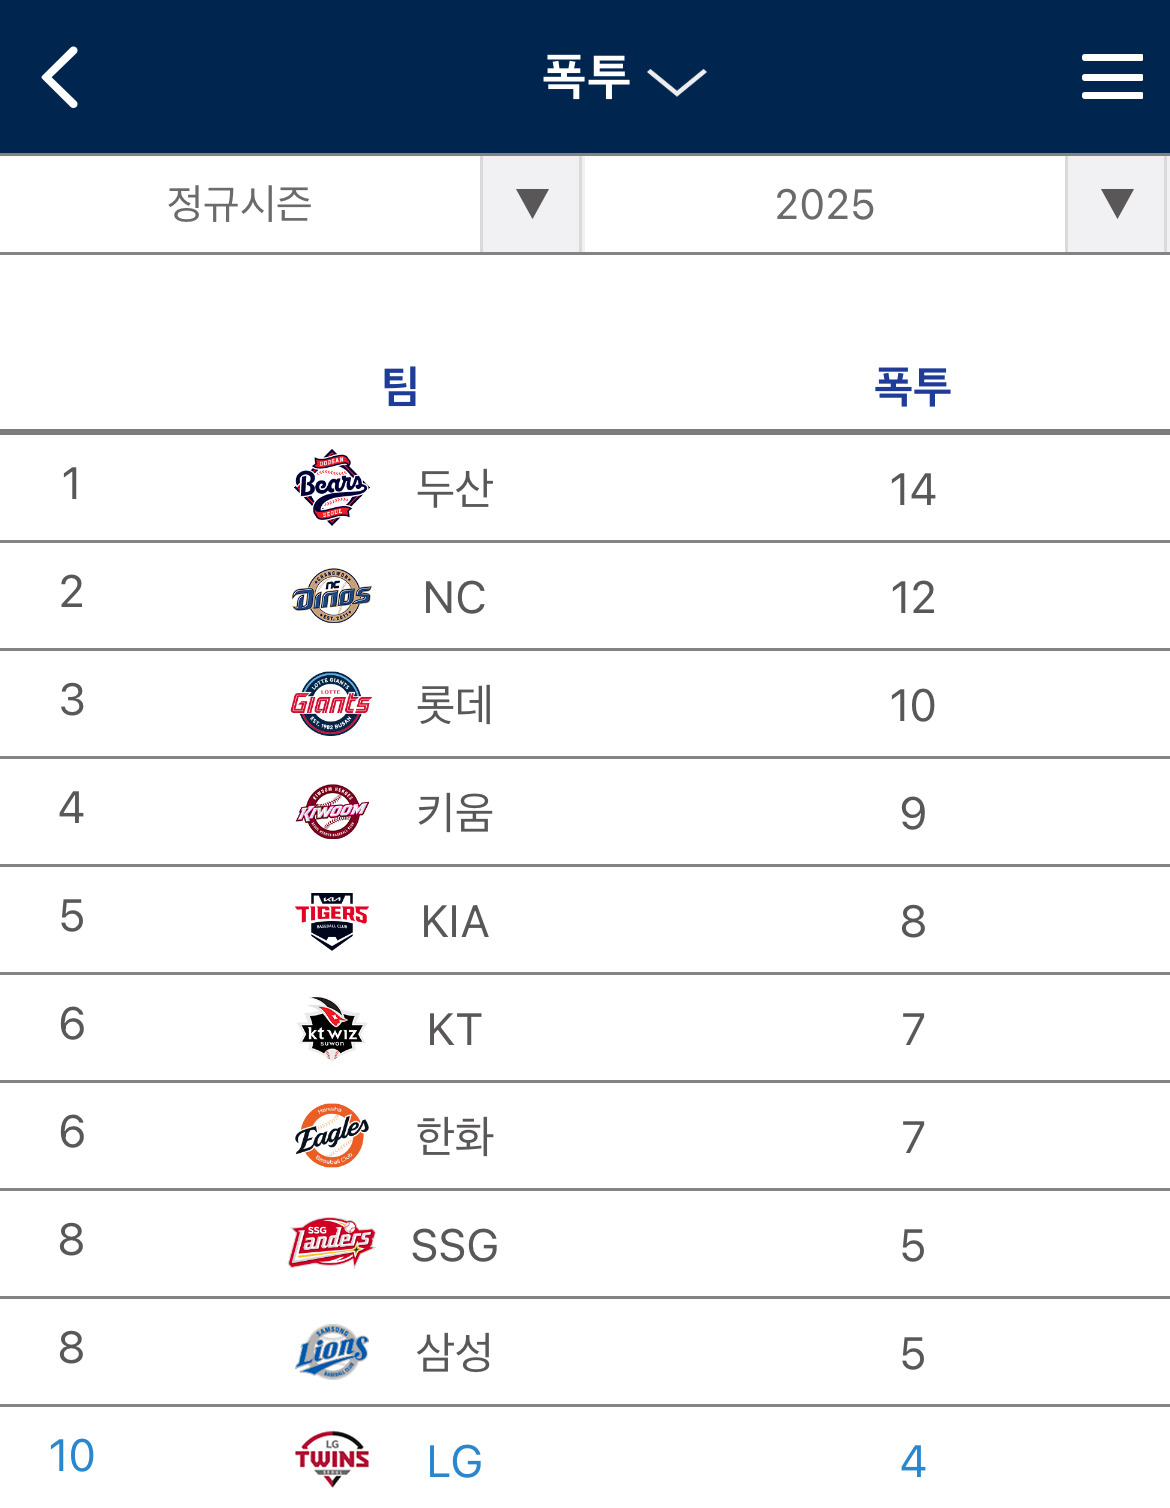1170x1508 pixels.
Task: Tap the KT Wiz logo
Action: click(332, 1028)
